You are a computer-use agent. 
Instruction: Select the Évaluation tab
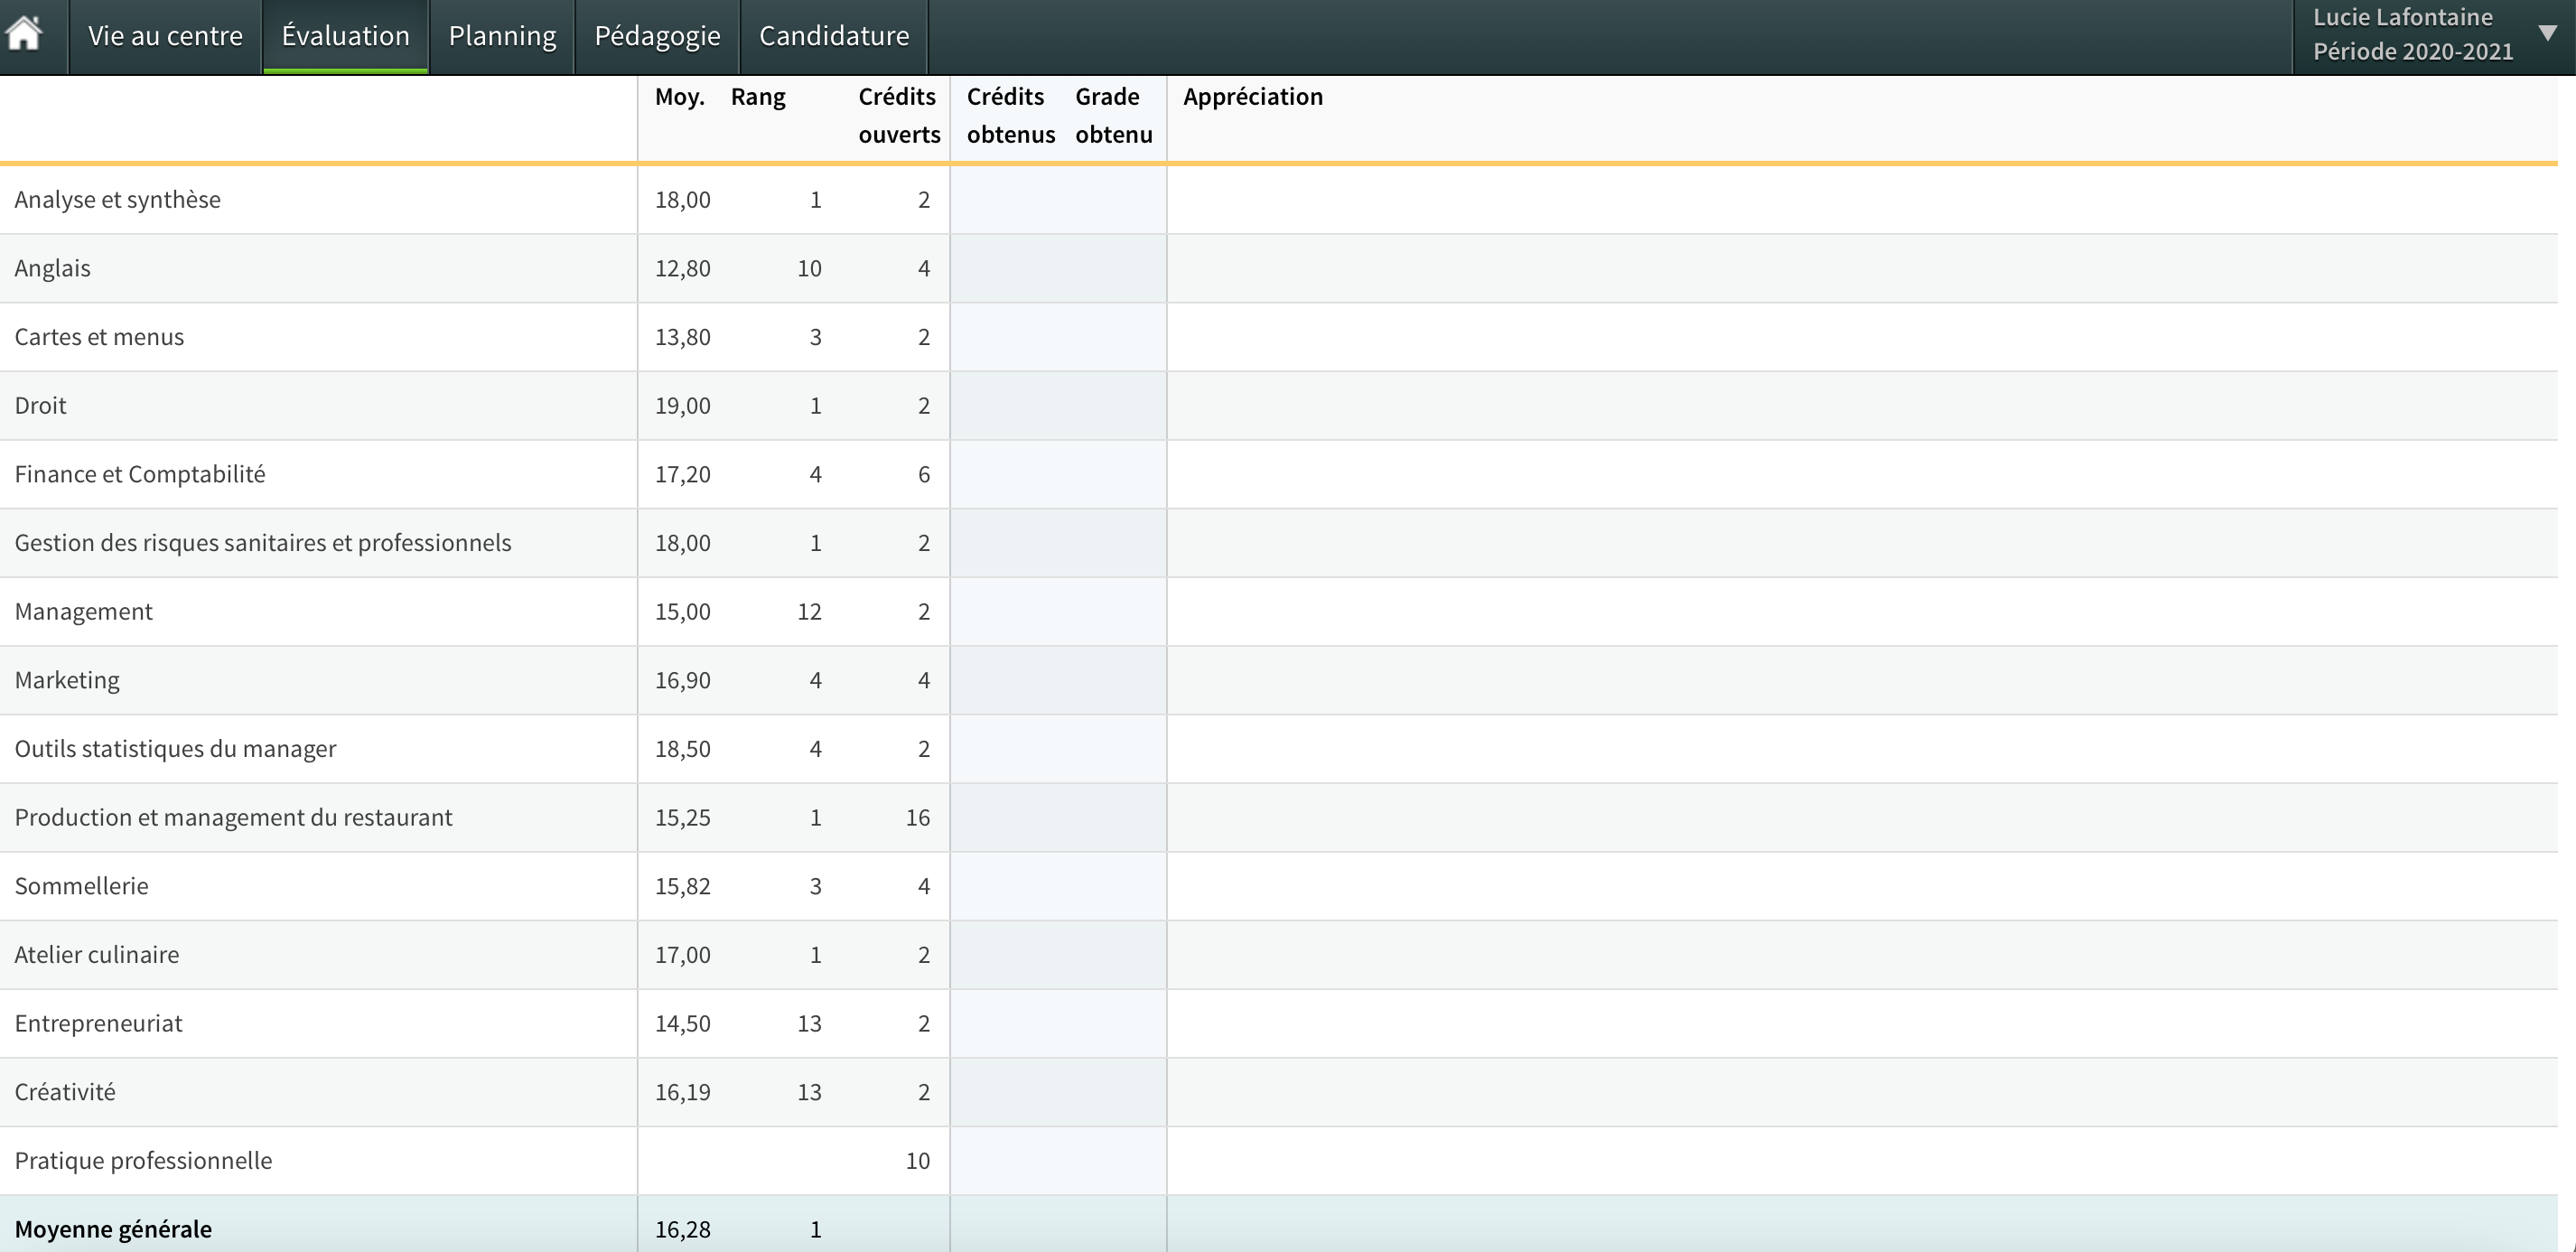(345, 36)
